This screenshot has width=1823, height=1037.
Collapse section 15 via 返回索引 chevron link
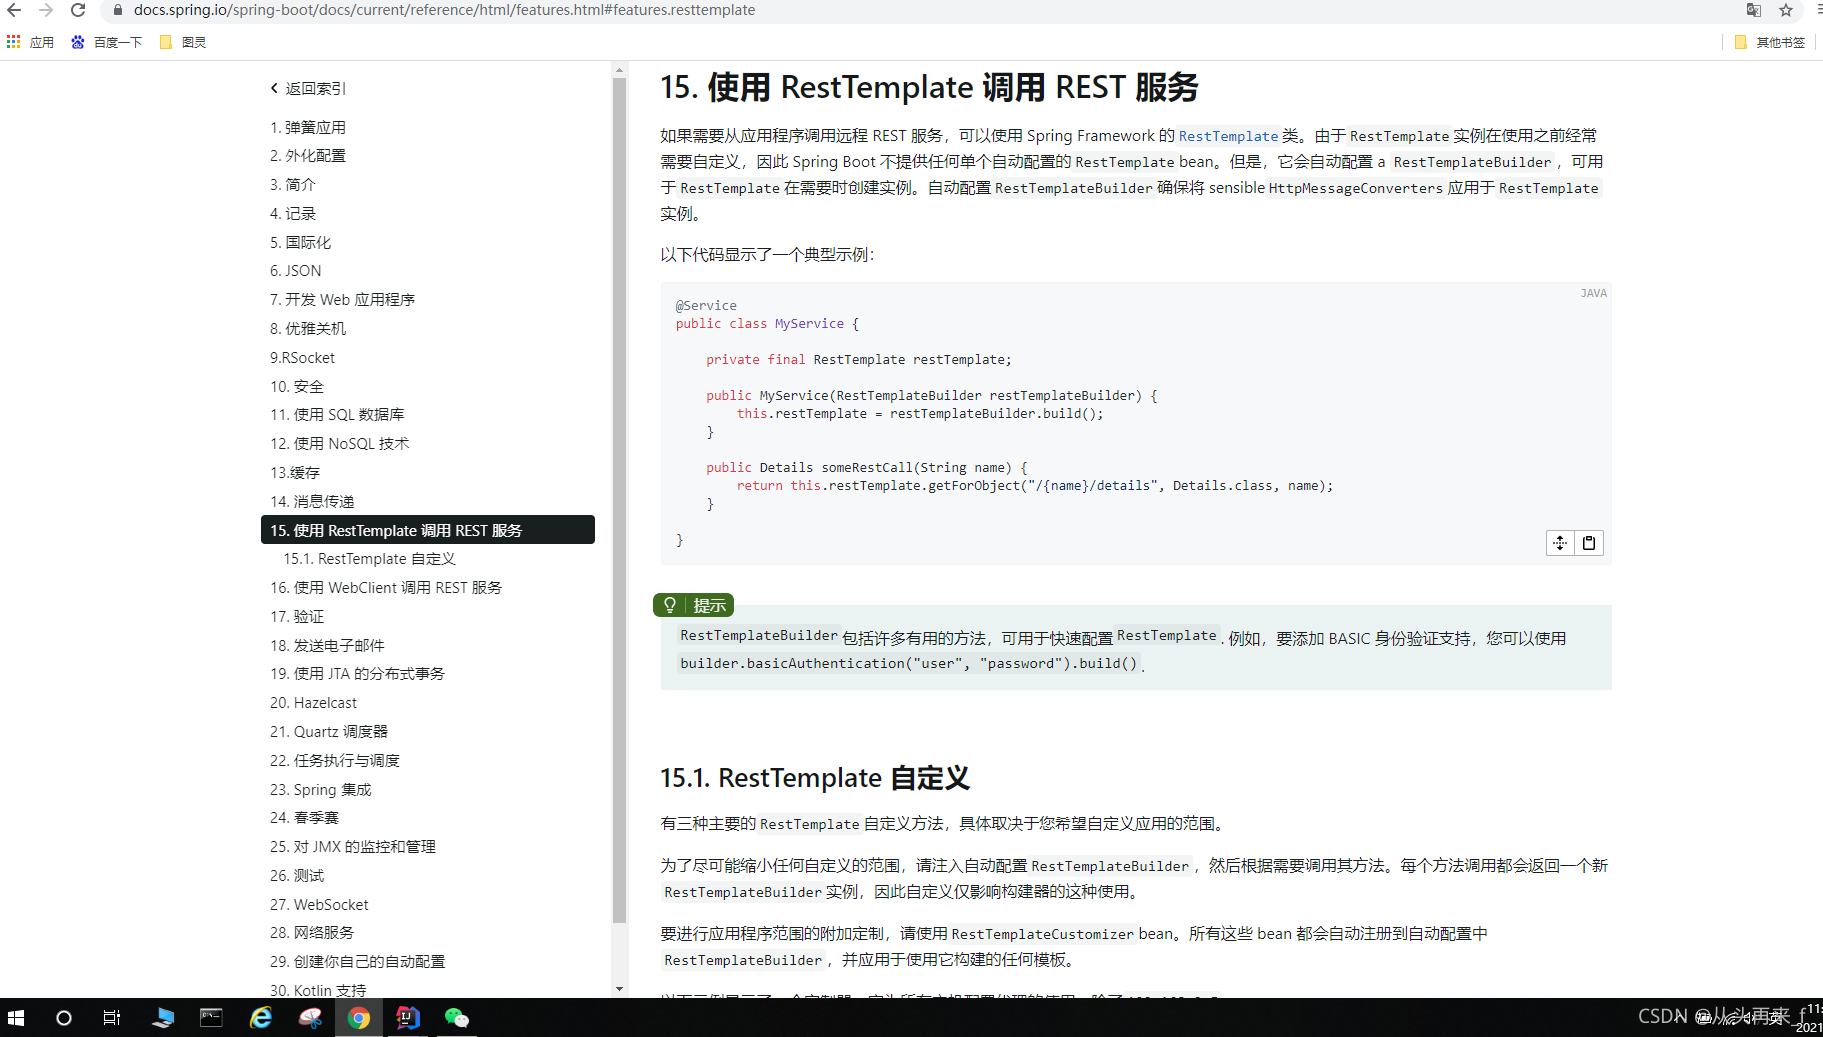[307, 88]
